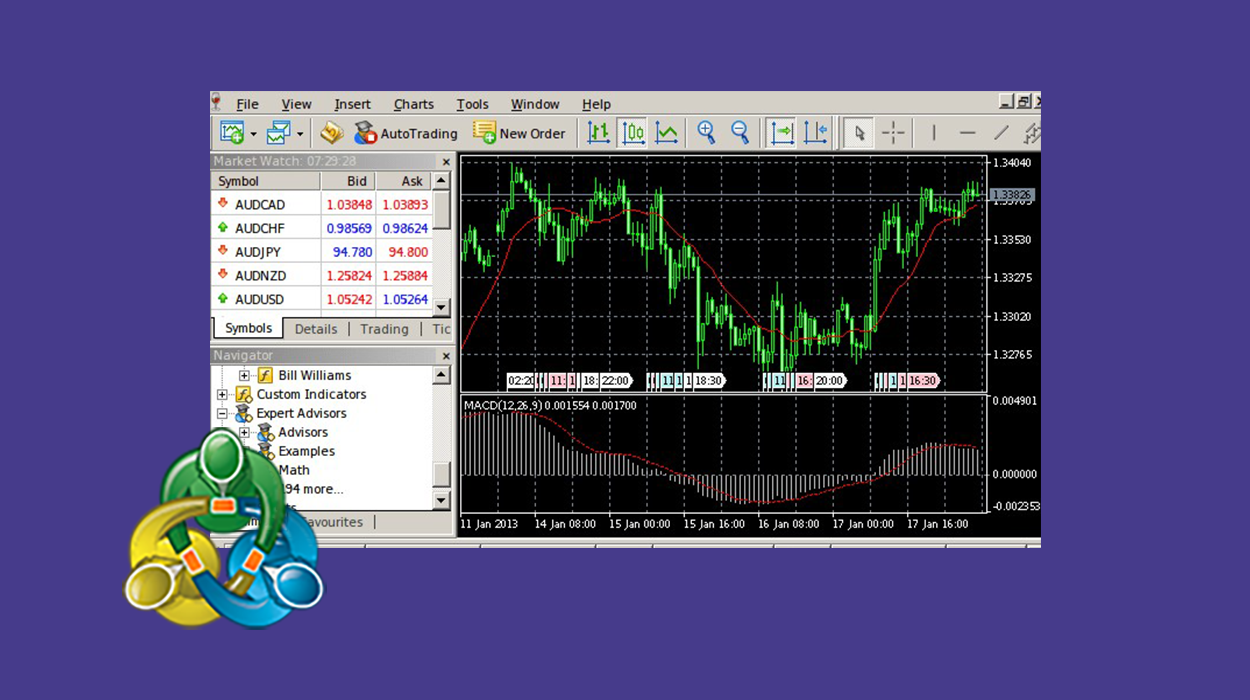
Task: Close the Navigator panel
Action: pyautogui.click(x=446, y=356)
